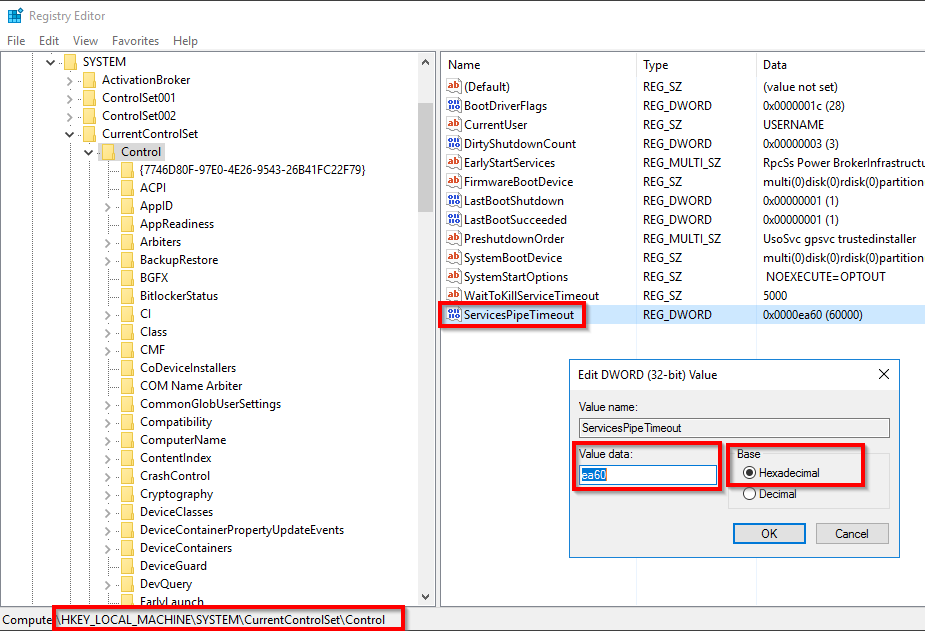Click the CurrentUser string value icon
925x631 pixels.
[454, 125]
